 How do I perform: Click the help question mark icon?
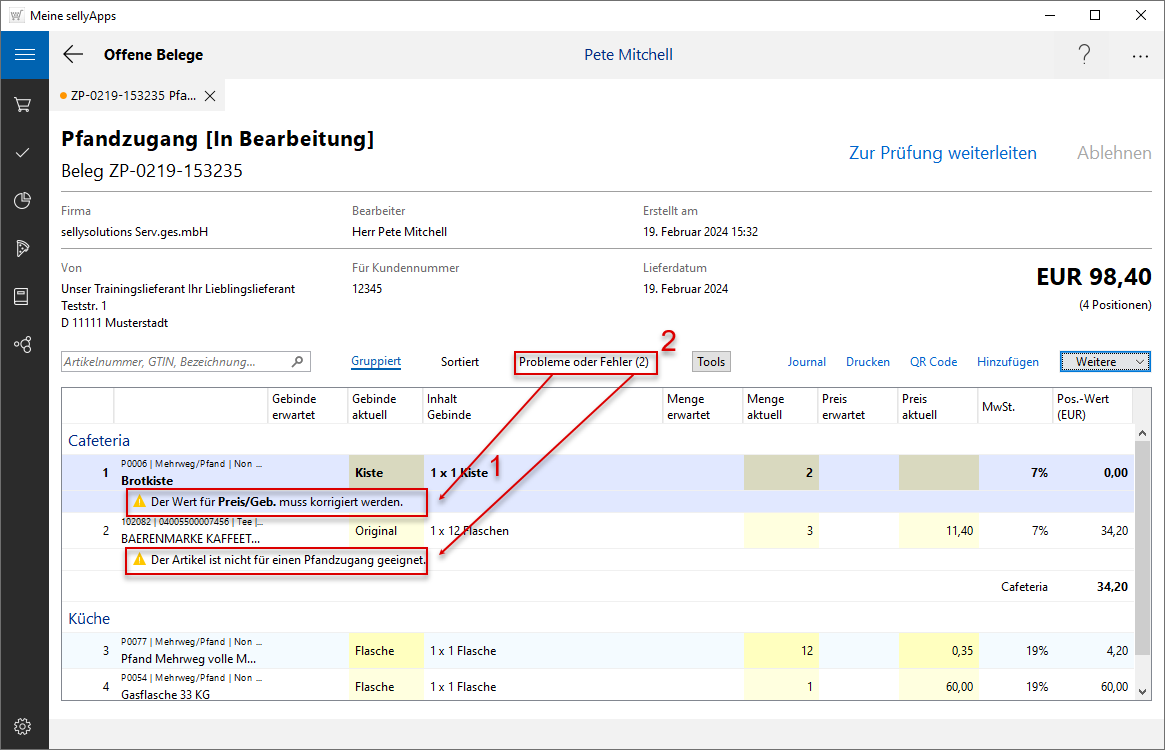coord(1084,55)
